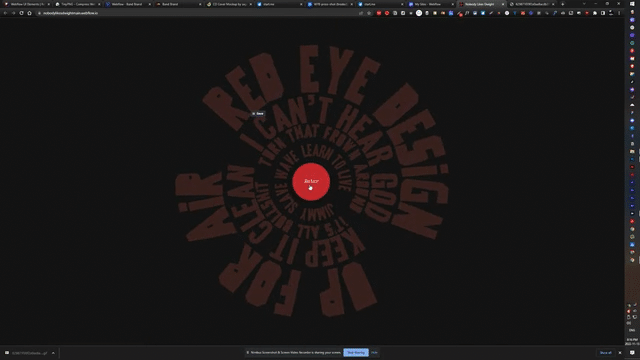Click the Stop sharing button
Viewport: 640px width, 360px height.
[x=356, y=353]
